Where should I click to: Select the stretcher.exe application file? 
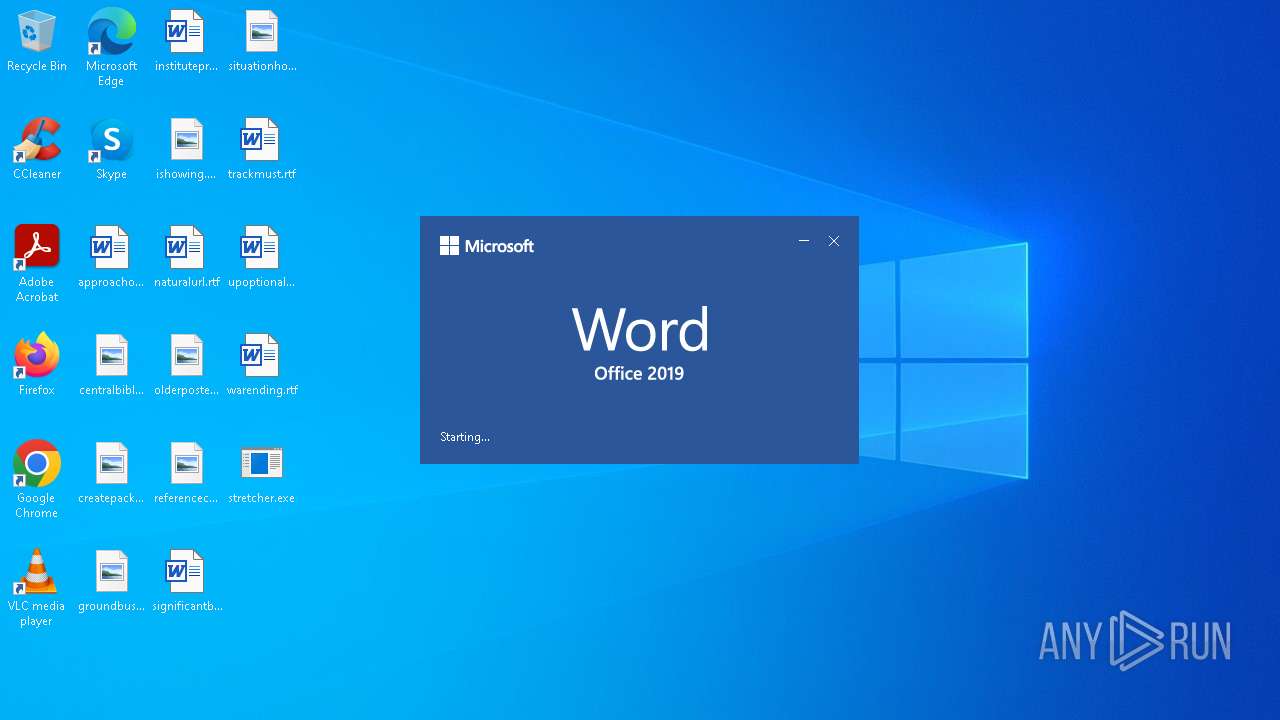262,473
